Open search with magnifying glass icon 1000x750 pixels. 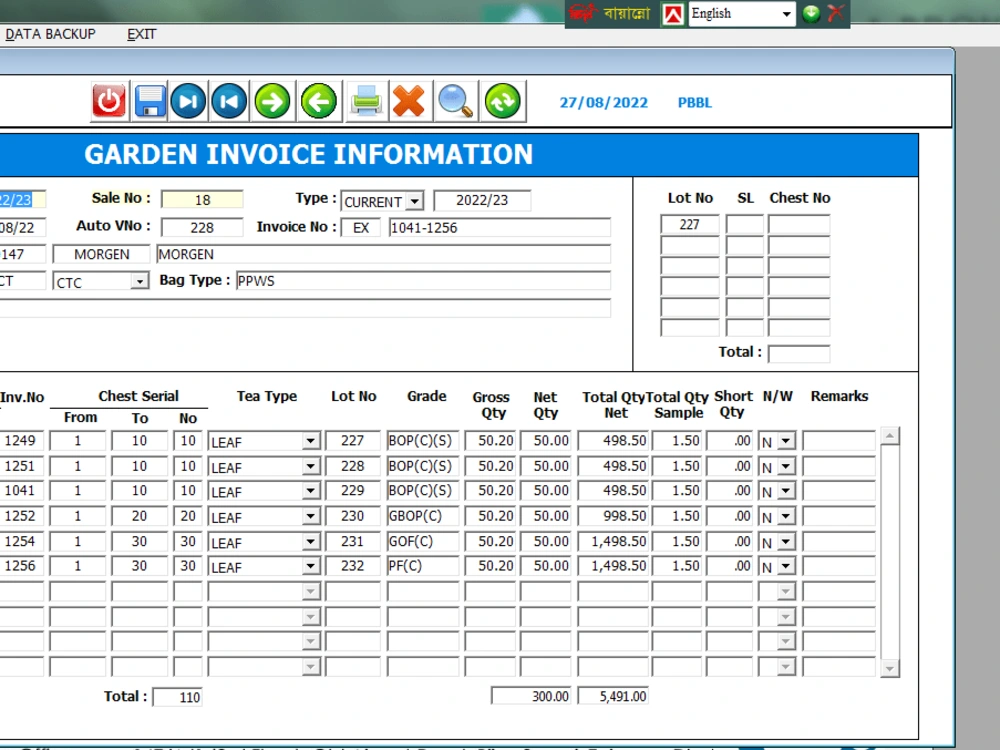click(455, 101)
